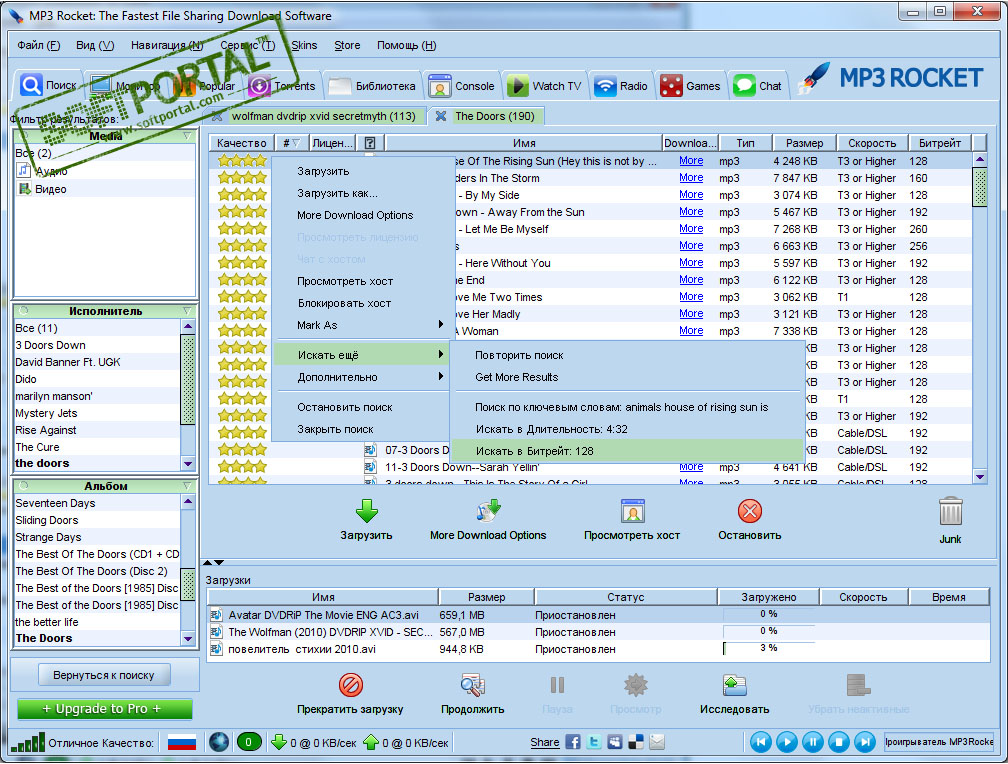Open the Watch TV tab
Screen dimensions: 1008x764
(544, 86)
